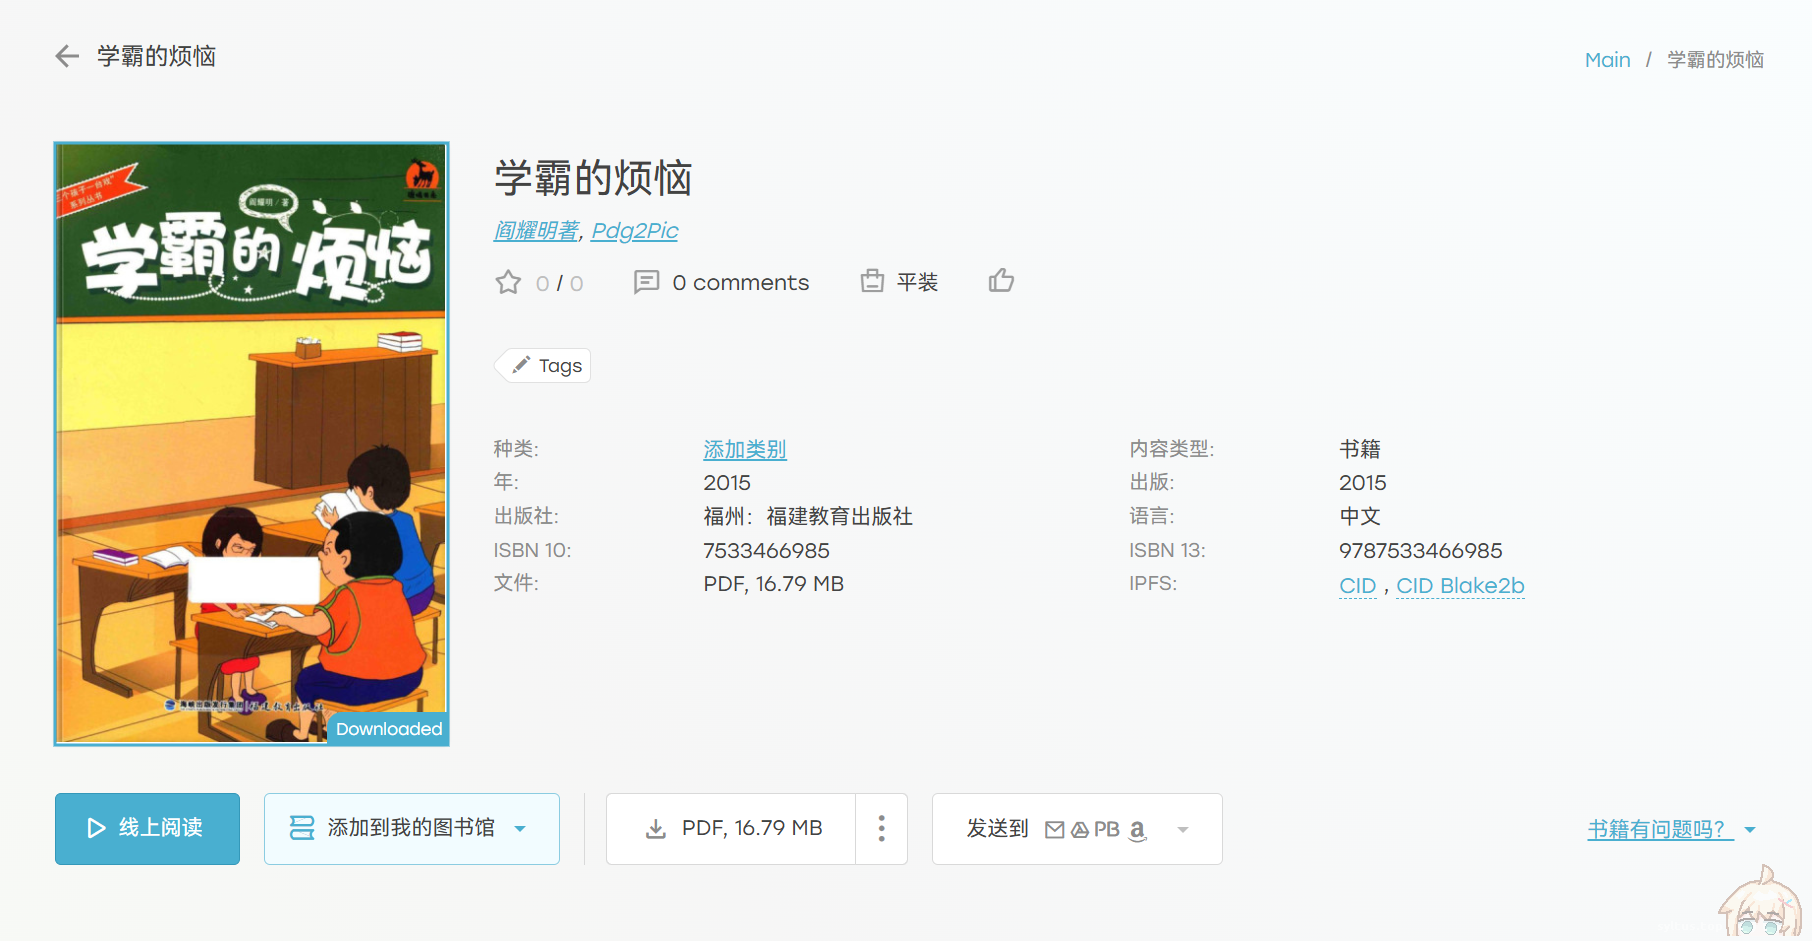
Task: Click the thumbs-up recommend icon
Action: (1001, 281)
